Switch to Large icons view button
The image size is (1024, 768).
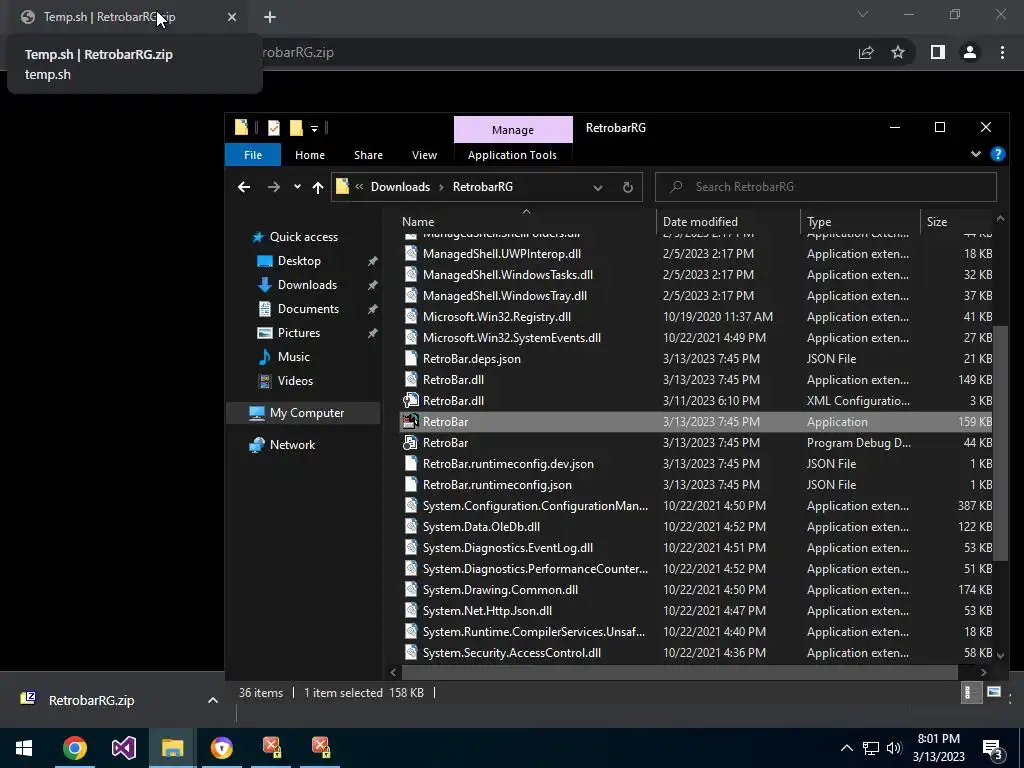(x=994, y=693)
